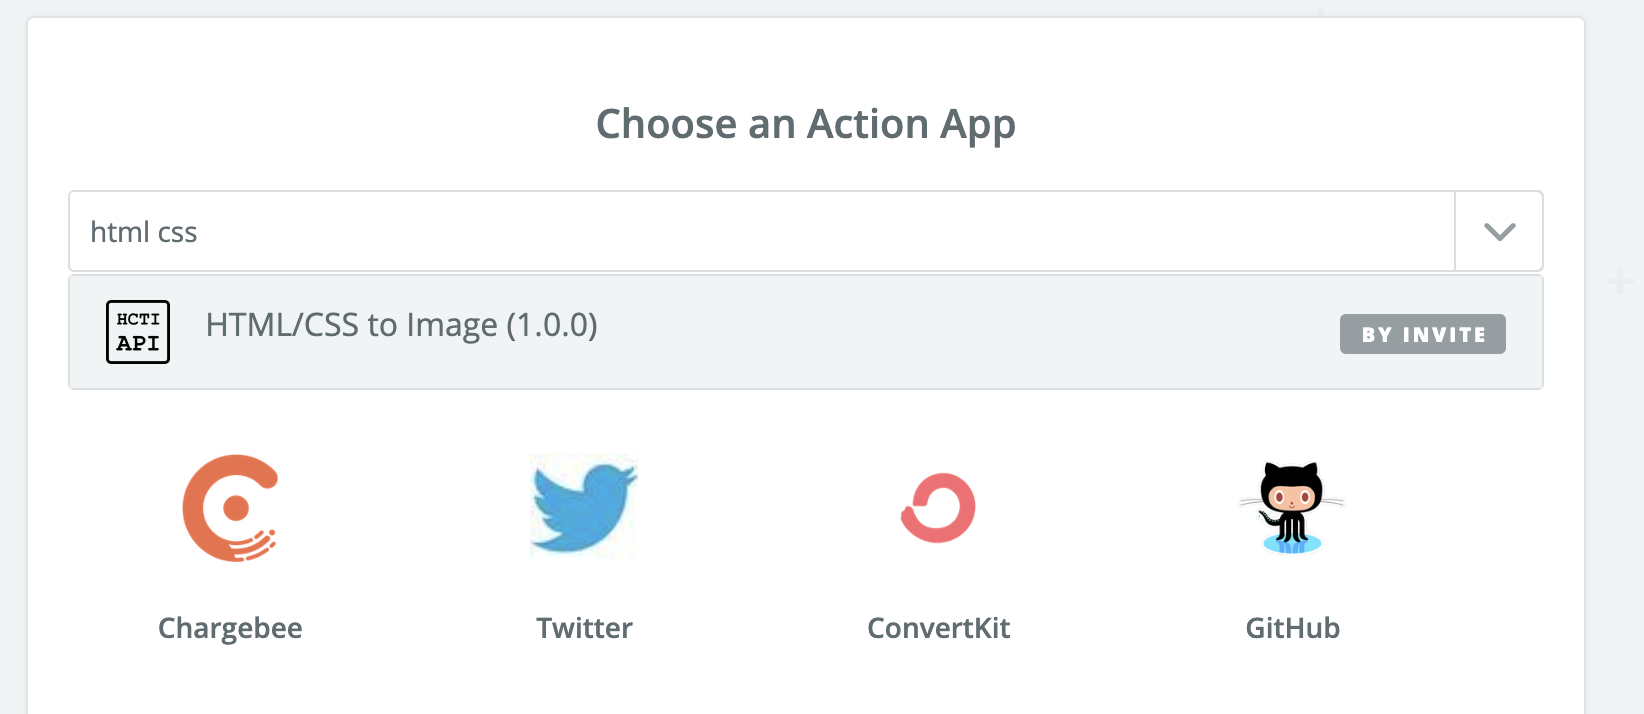Pick the ConvertKit circular logo
Screen dimensions: 1644x714
938,508
